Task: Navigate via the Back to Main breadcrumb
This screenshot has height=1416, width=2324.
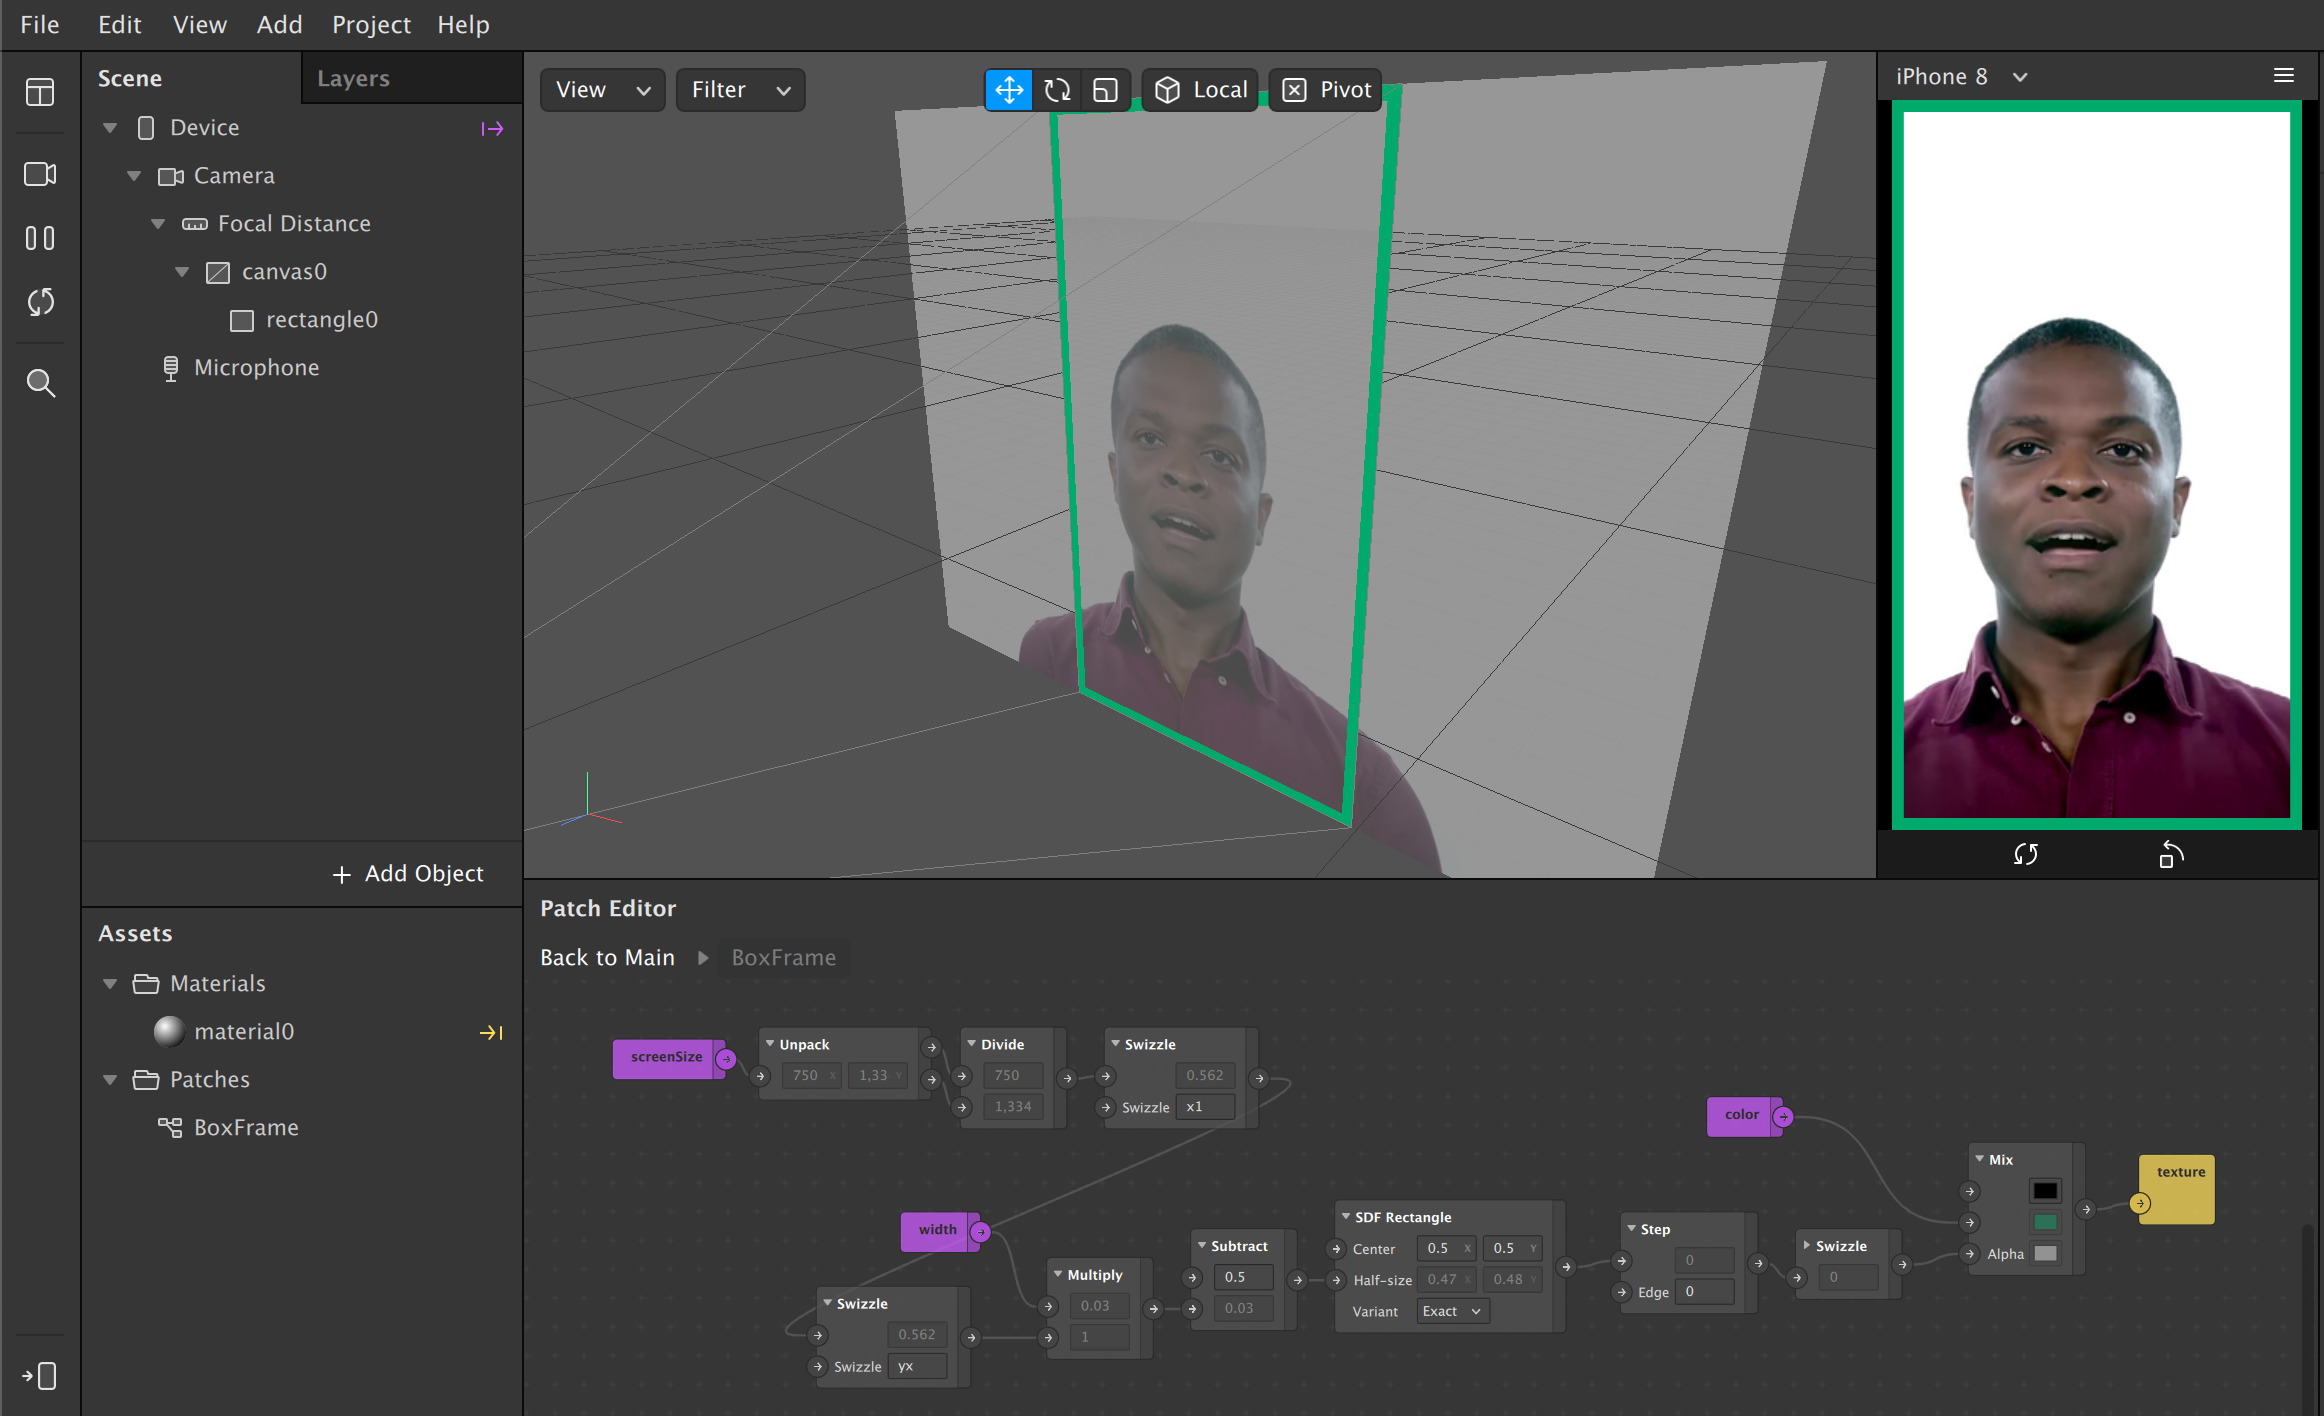Action: tap(606, 957)
